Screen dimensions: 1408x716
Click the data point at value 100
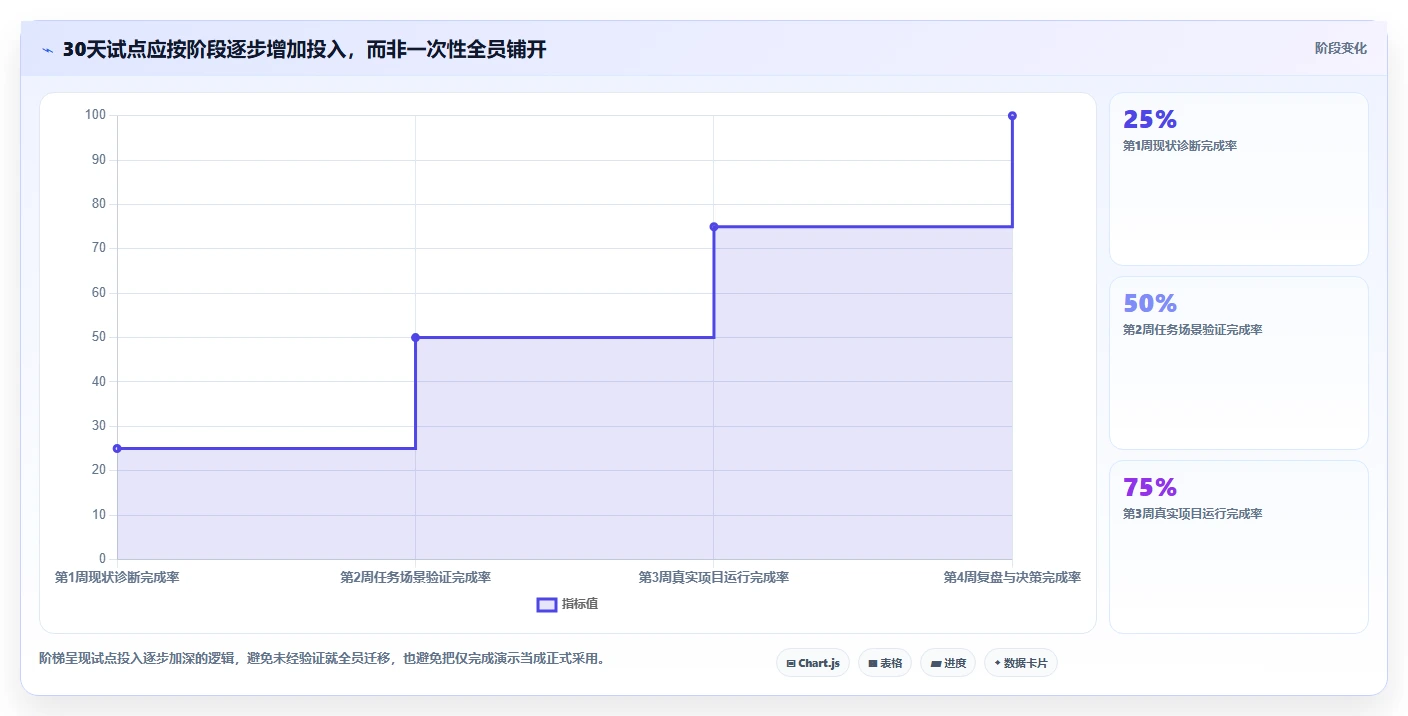(x=1012, y=116)
